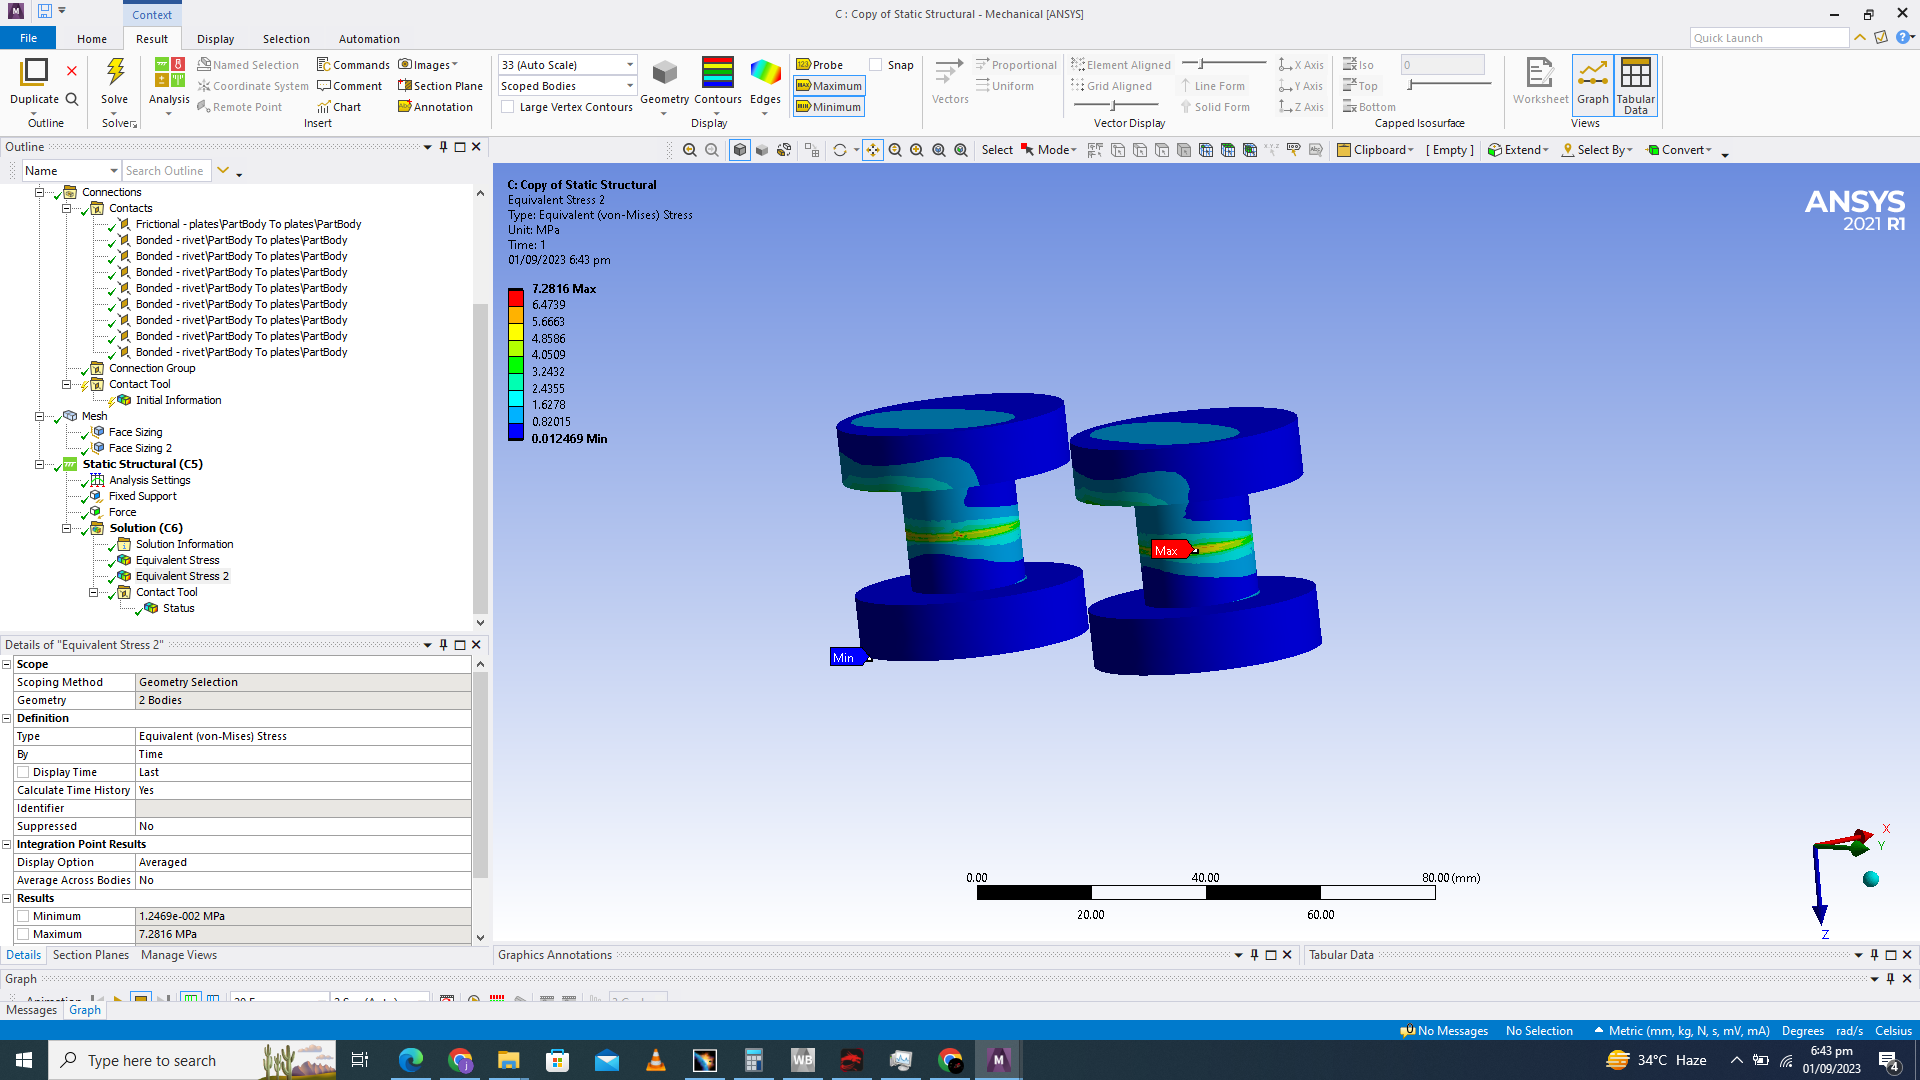Open the File menu

(x=28, y=38)
